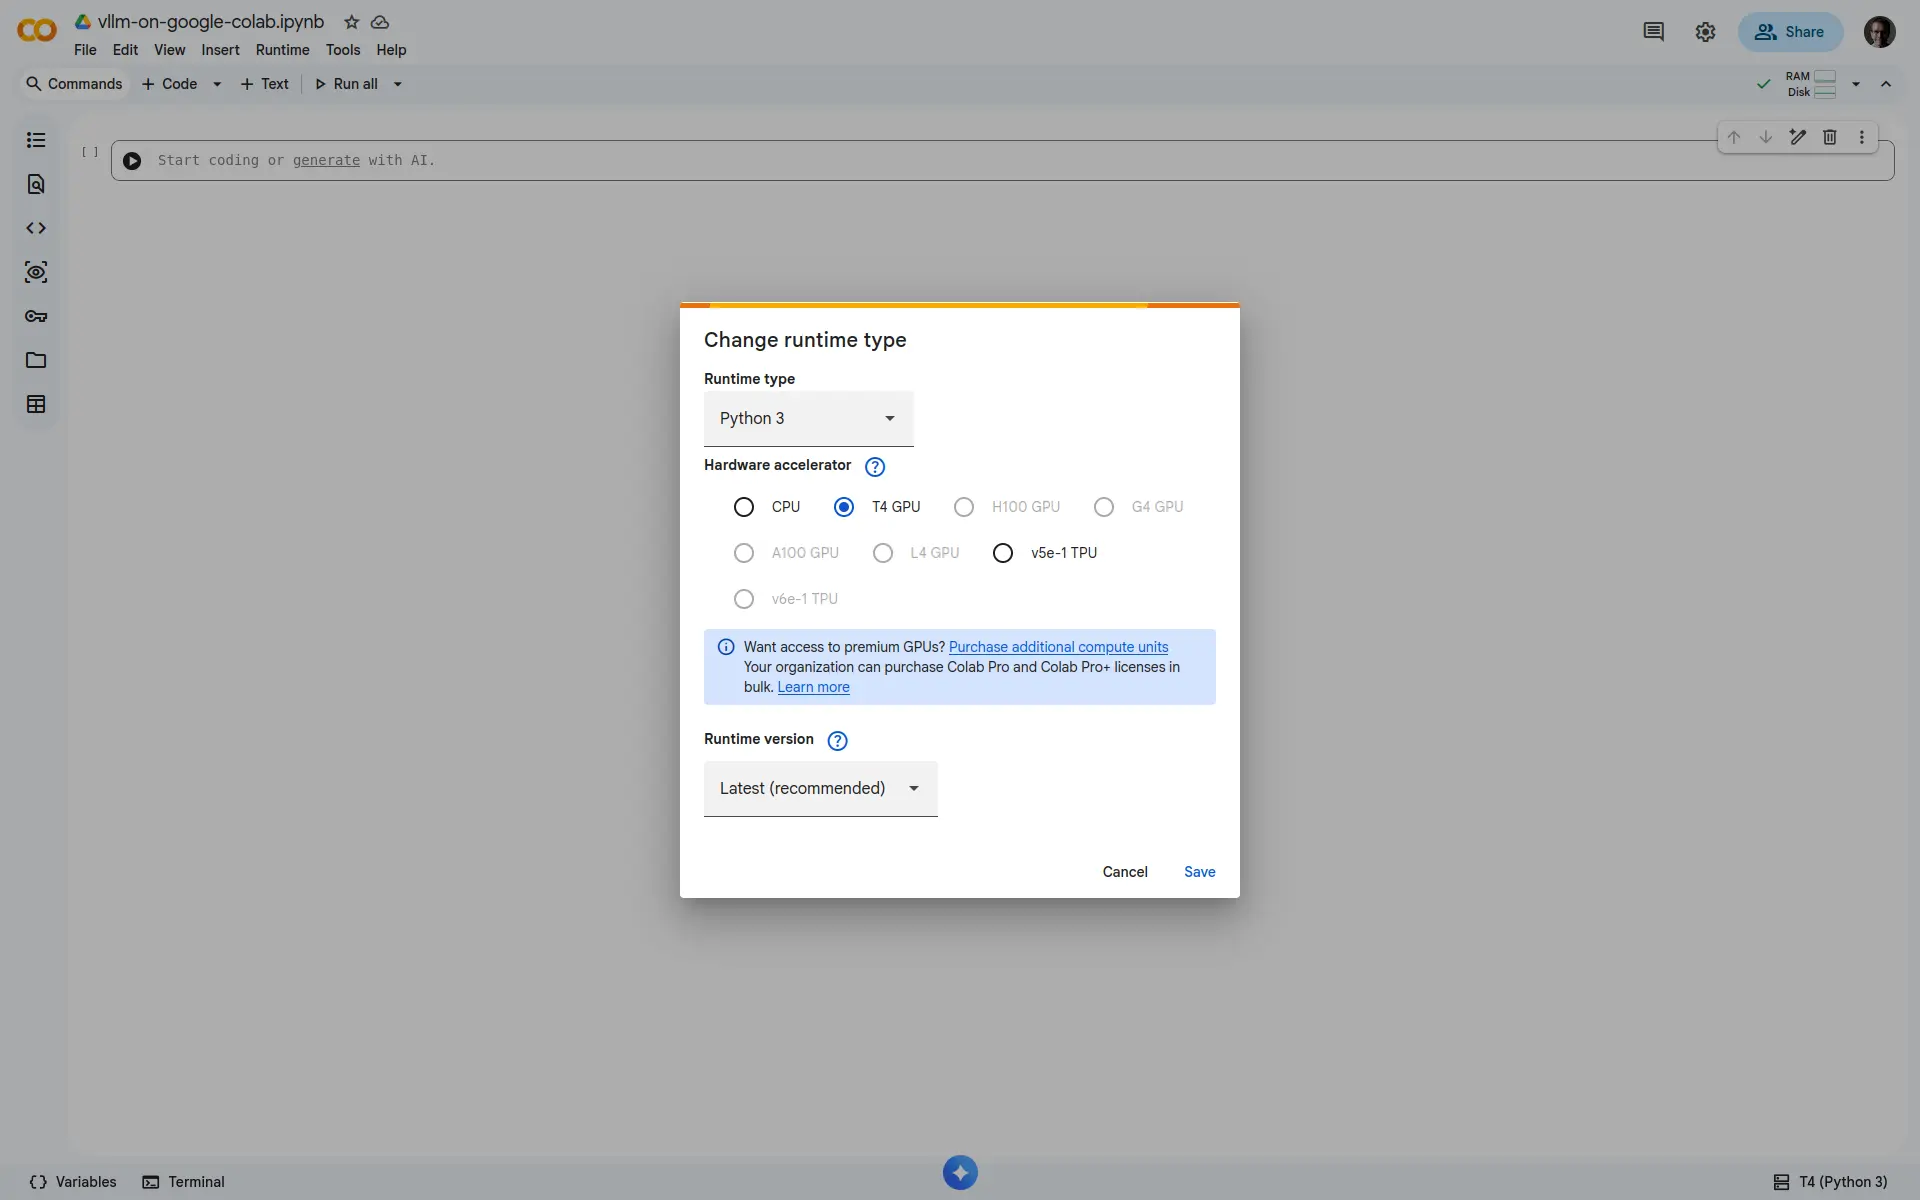
Task: Follow the Learn more link
Action: point(813,687)
